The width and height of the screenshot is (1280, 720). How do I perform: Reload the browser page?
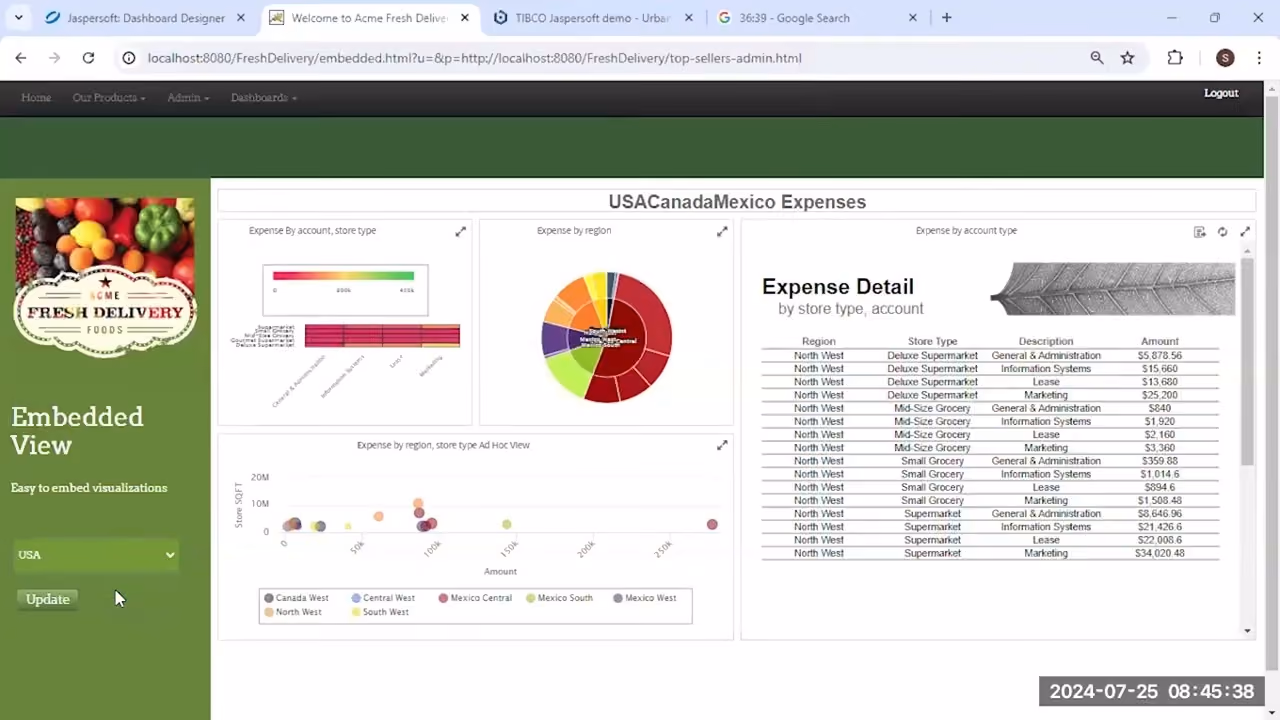[x=88, y=58]
